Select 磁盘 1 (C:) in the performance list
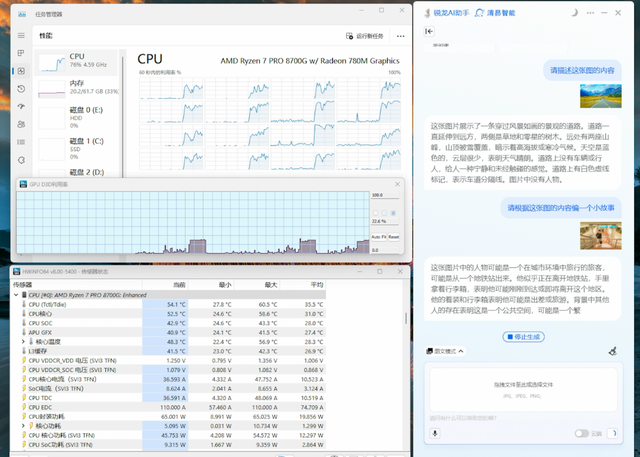Image resolution: width=640 pixels, height=457 pixels. 78,149
